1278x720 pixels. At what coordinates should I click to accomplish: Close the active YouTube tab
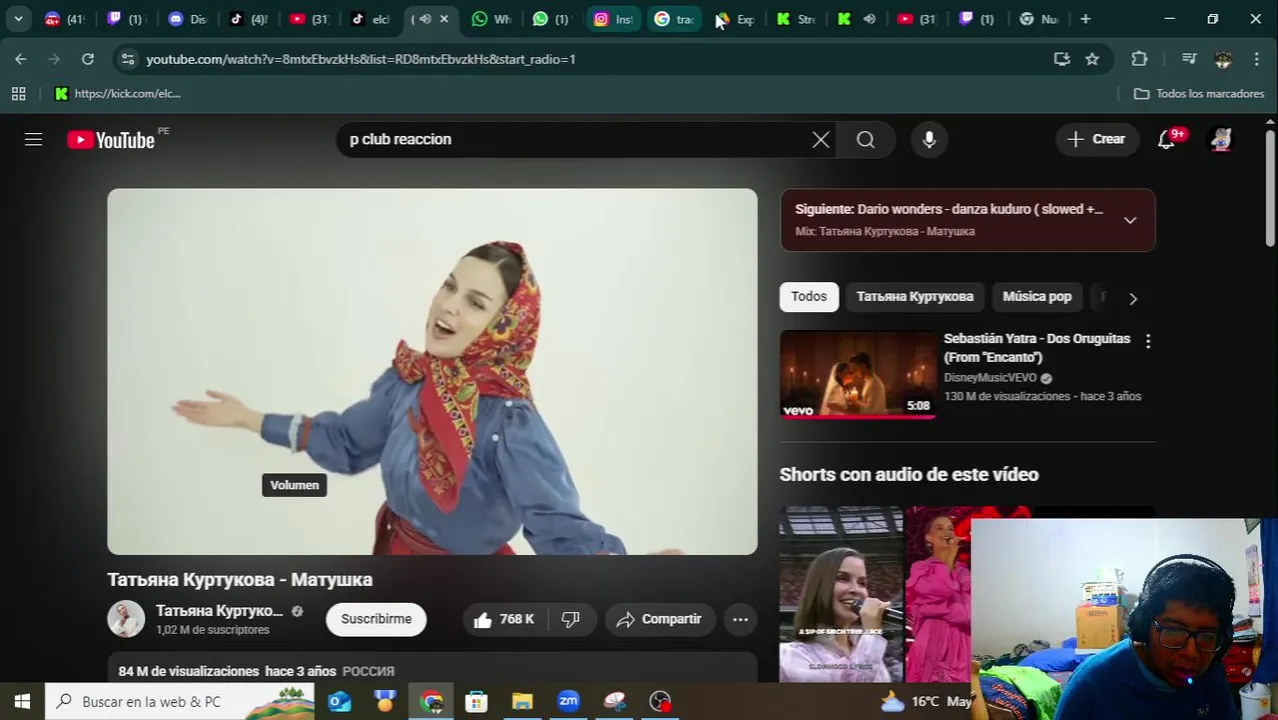tap(444, 19)
